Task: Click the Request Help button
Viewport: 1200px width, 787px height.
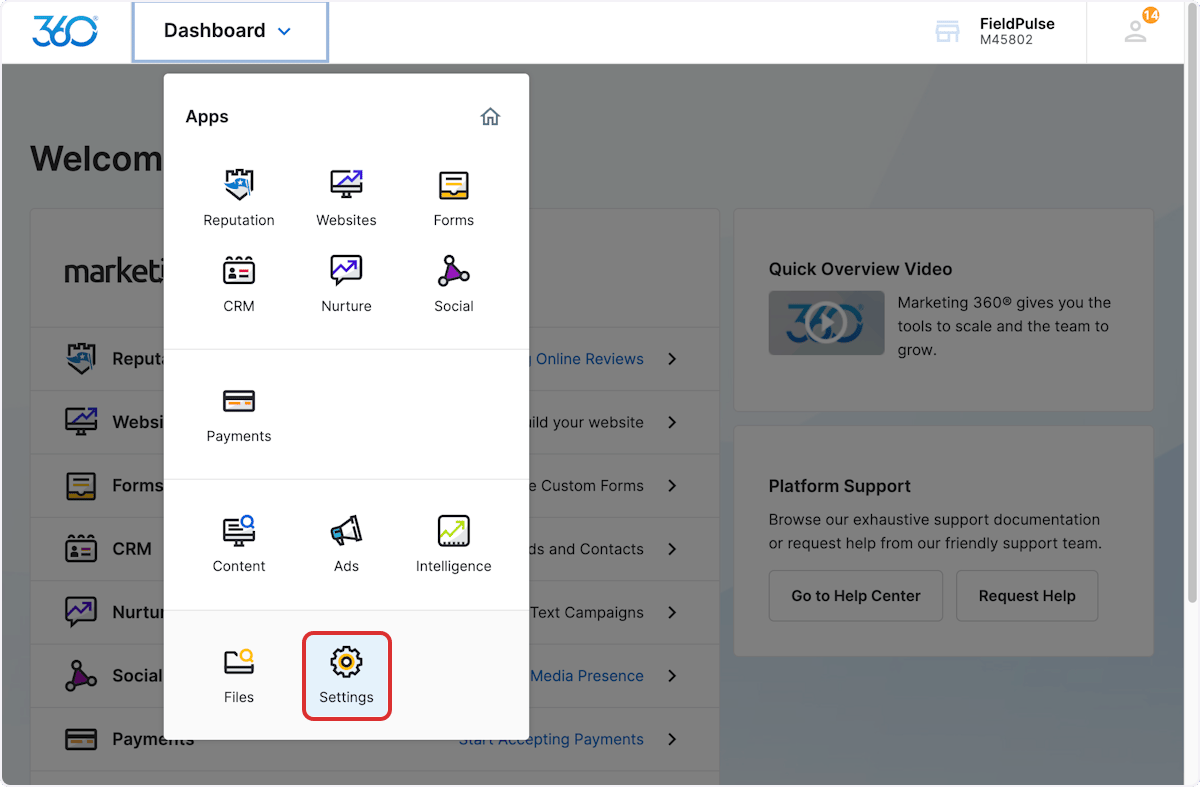Action: 1027,596
